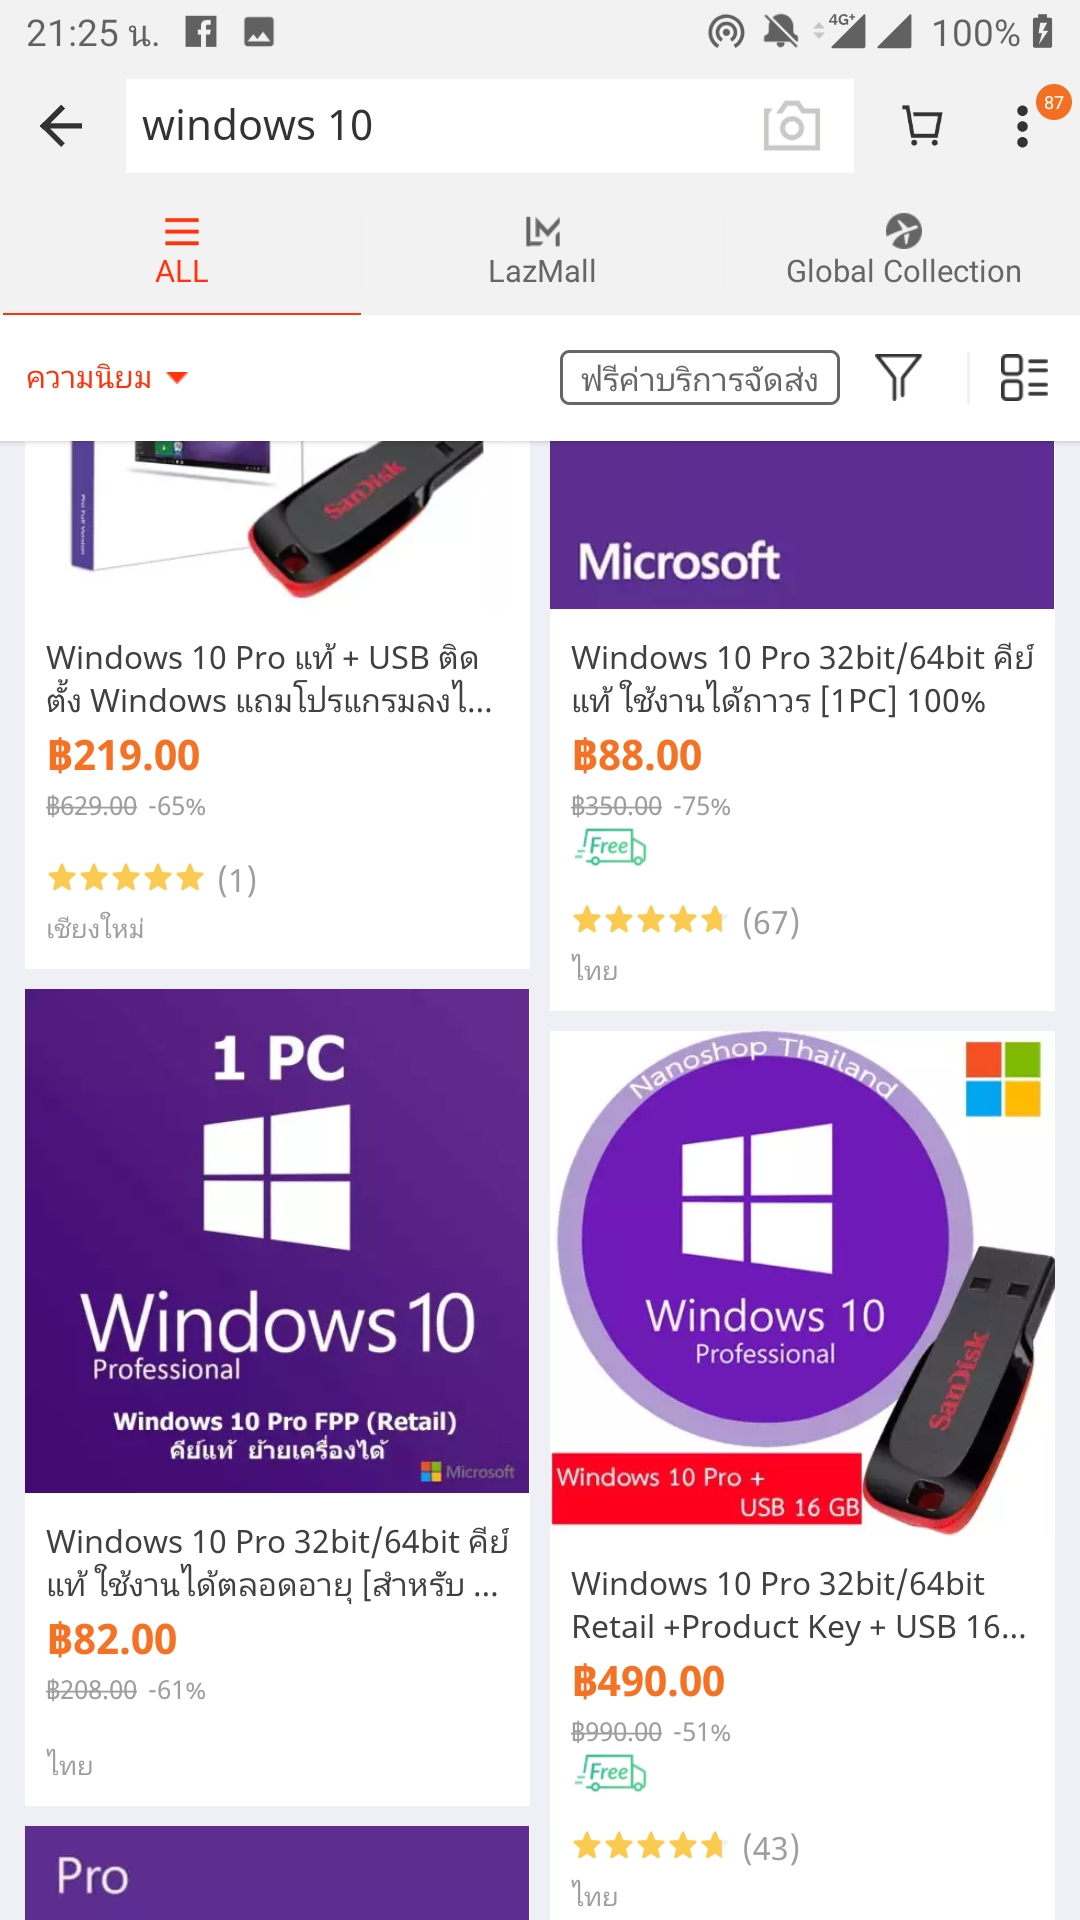
Task: Switch to list view layout icon
Action: click(1024, 377)
